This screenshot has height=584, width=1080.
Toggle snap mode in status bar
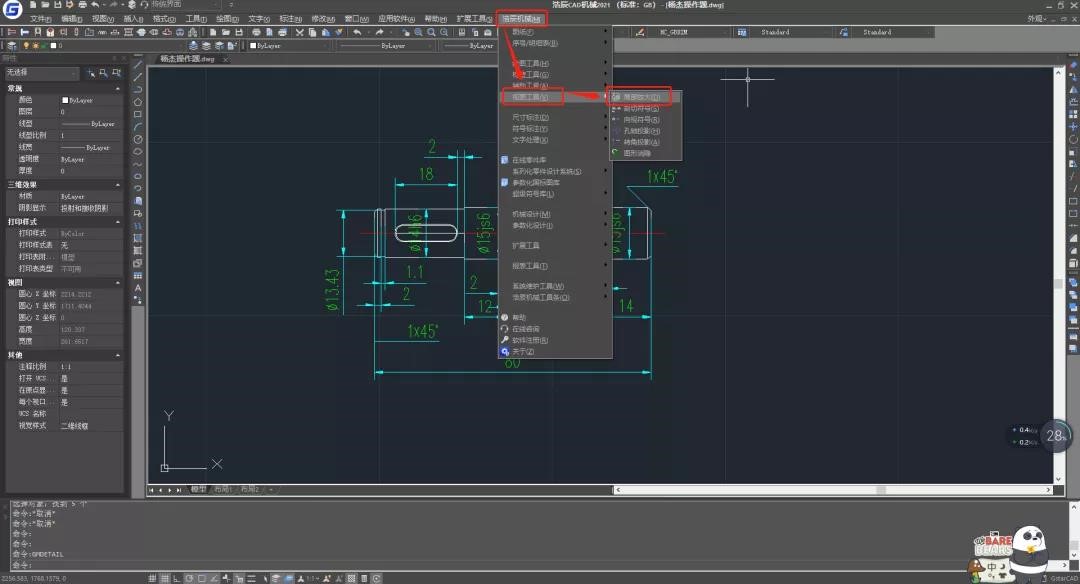point(152,578)
